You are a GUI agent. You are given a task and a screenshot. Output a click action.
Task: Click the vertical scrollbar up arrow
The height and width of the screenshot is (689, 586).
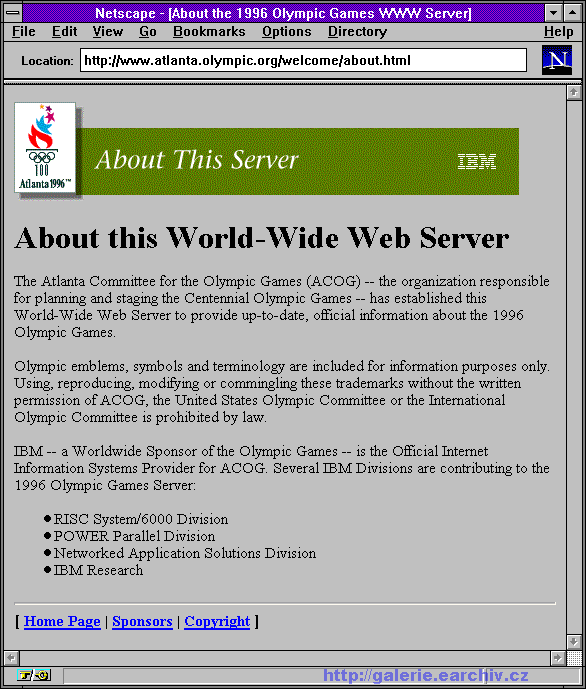(x=574, y=93)
